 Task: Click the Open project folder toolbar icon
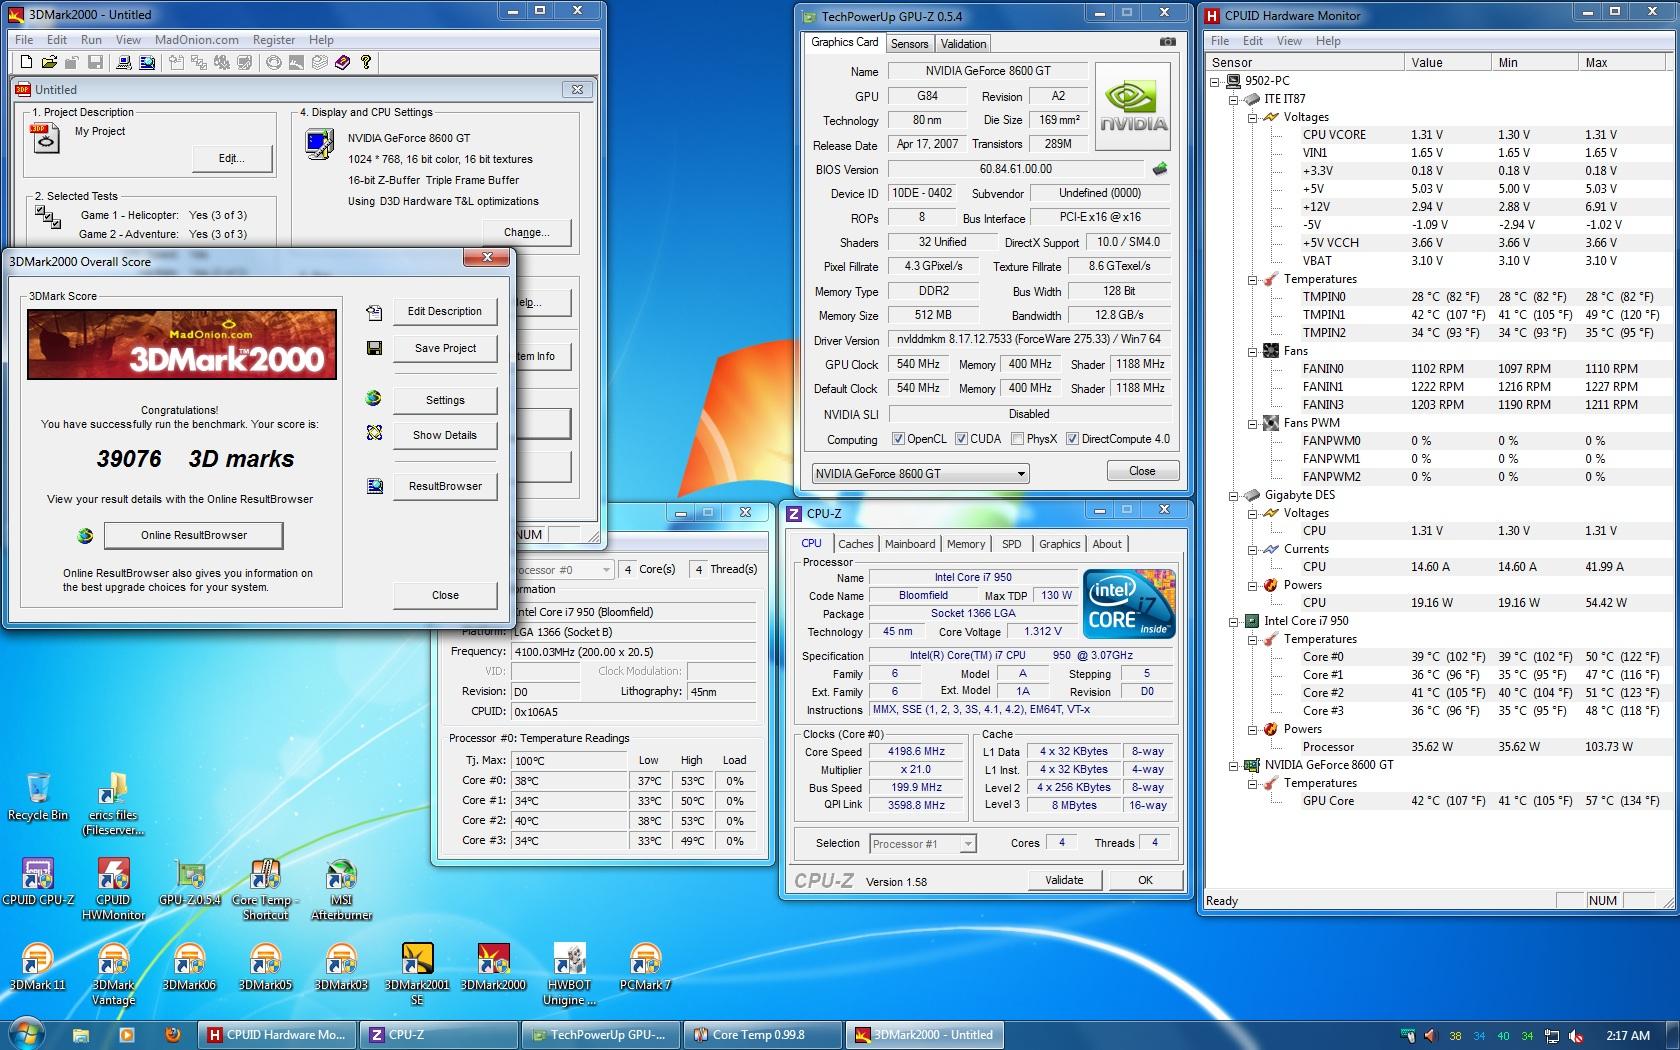coord(48,63)
